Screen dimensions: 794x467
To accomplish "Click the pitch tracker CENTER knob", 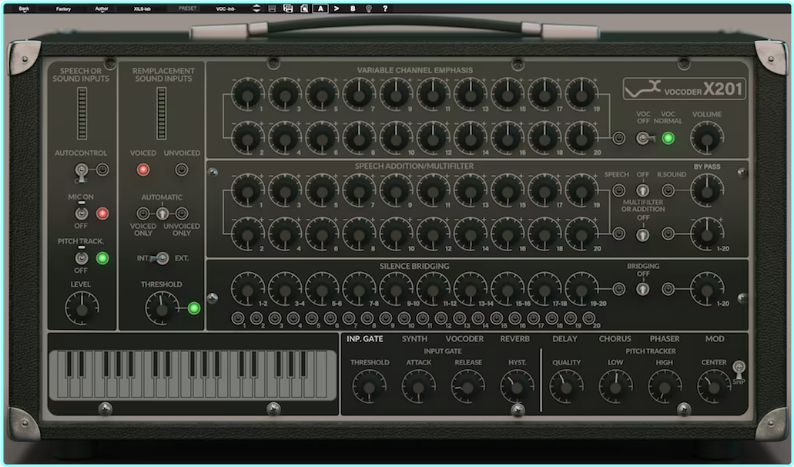I will [713, 387].
